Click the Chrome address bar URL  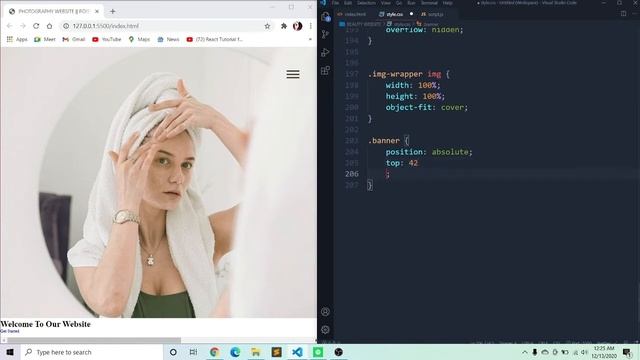[106, 26]
